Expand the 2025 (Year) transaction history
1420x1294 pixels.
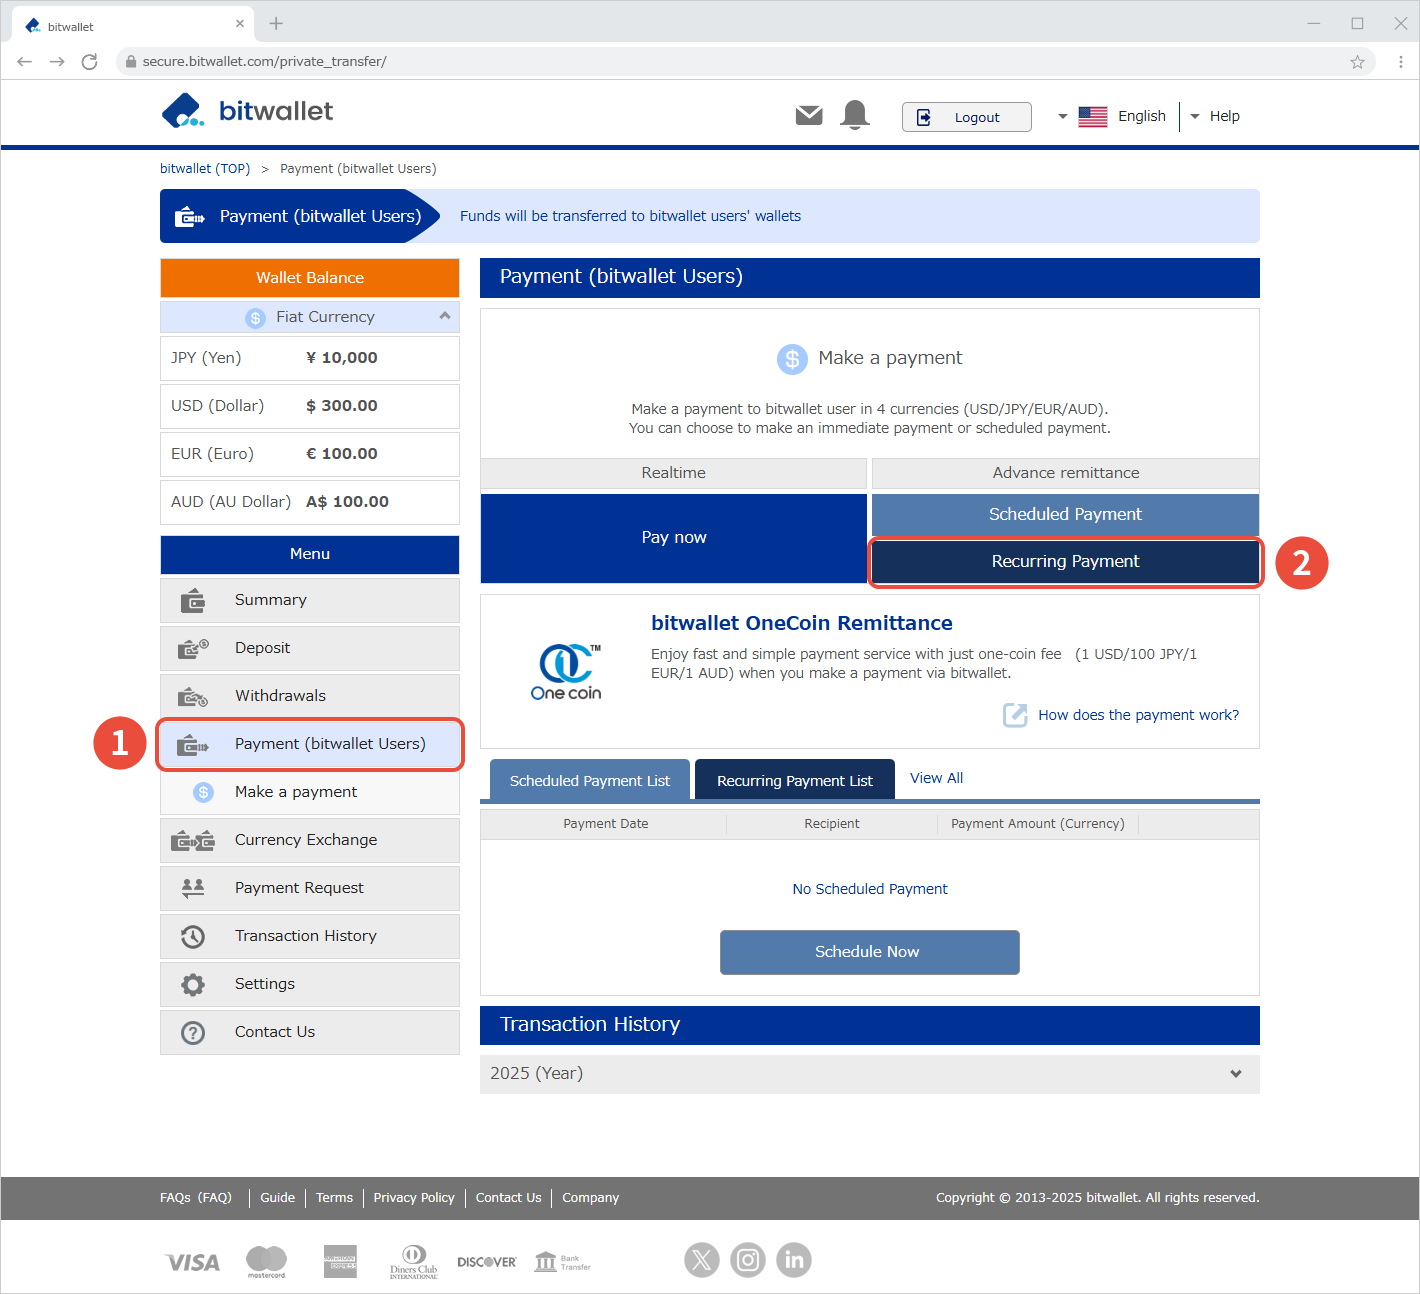click(x=870, y=1074)
